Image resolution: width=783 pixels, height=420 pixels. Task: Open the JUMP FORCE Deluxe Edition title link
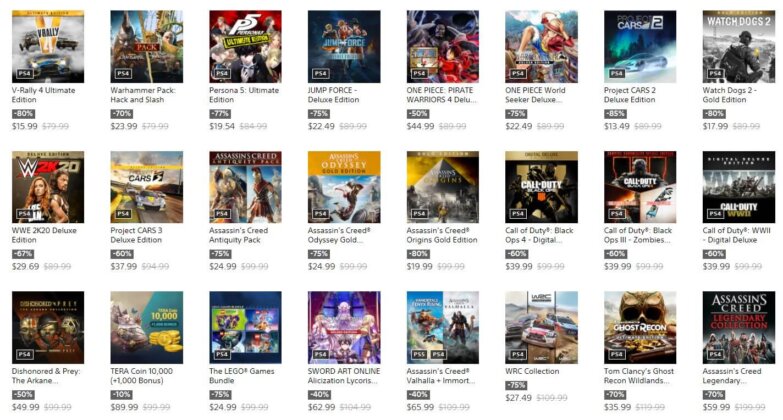click(334, 95)
